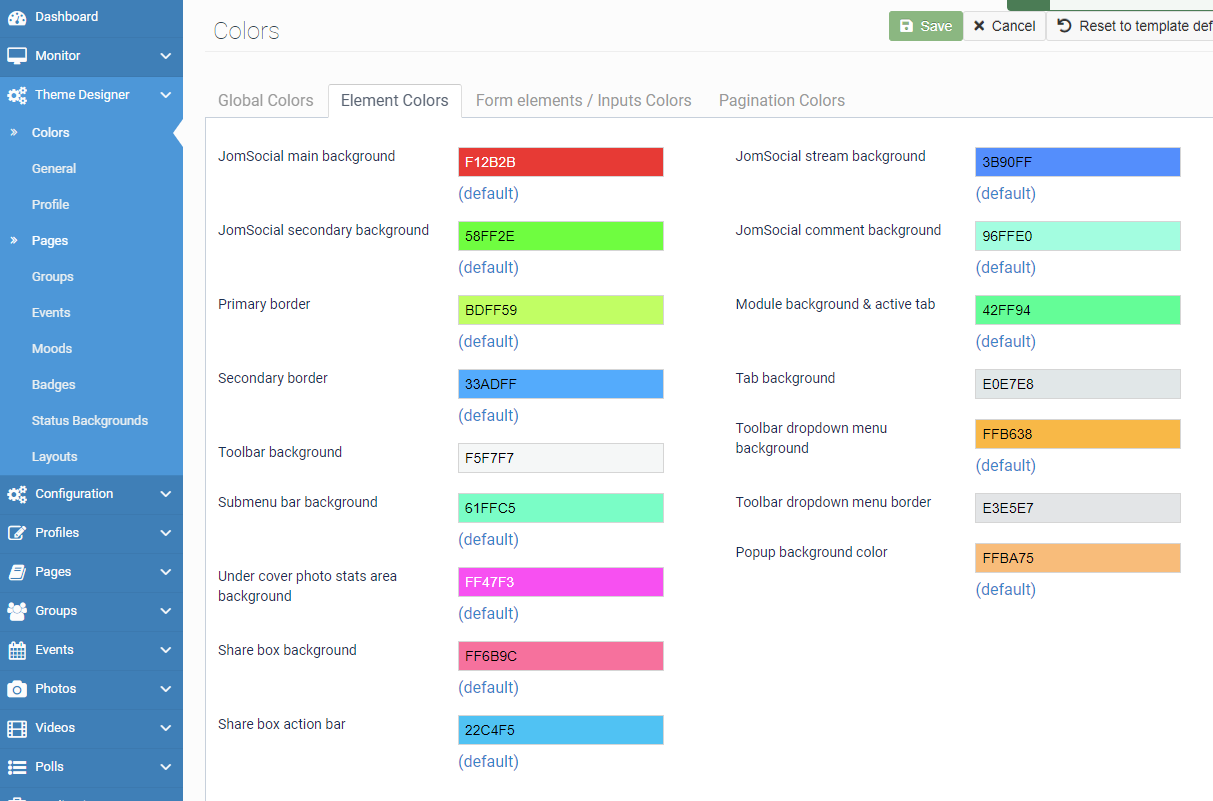Click the Events calendar icon in sidebar
Viewport: 1213px width, 801px height.
(17, 650)
